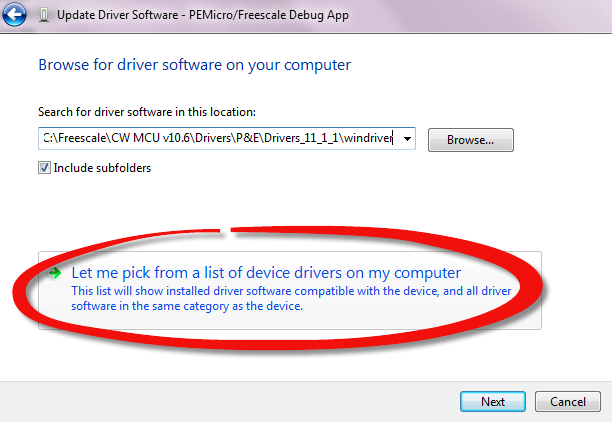Dismiss the dialog with Cancel
This screenshot has height=422, width=612.
(x=567, y=401)
